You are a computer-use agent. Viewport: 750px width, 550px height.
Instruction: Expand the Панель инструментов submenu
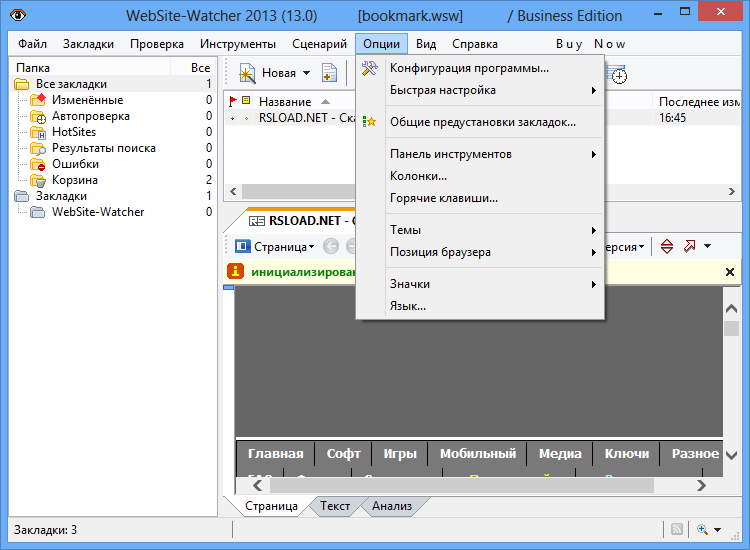coord(594,154)
